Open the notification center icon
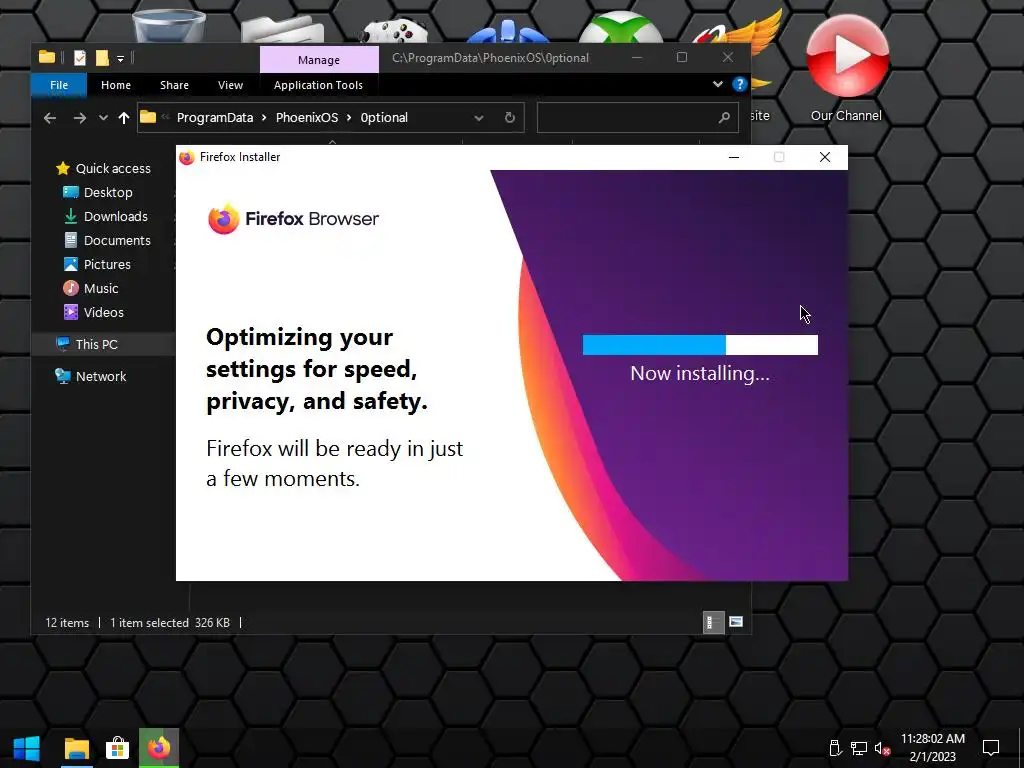The width and height of the screenshot is (1024, 768). point(991,748)
